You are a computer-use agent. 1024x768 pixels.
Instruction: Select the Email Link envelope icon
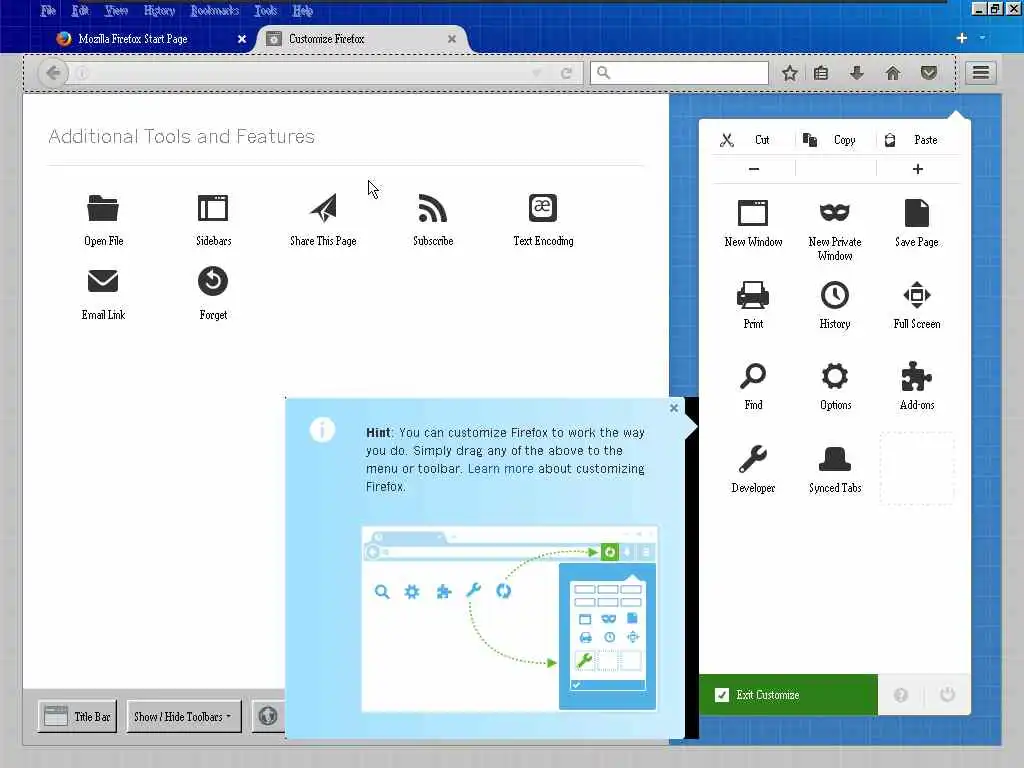(103, 281)
